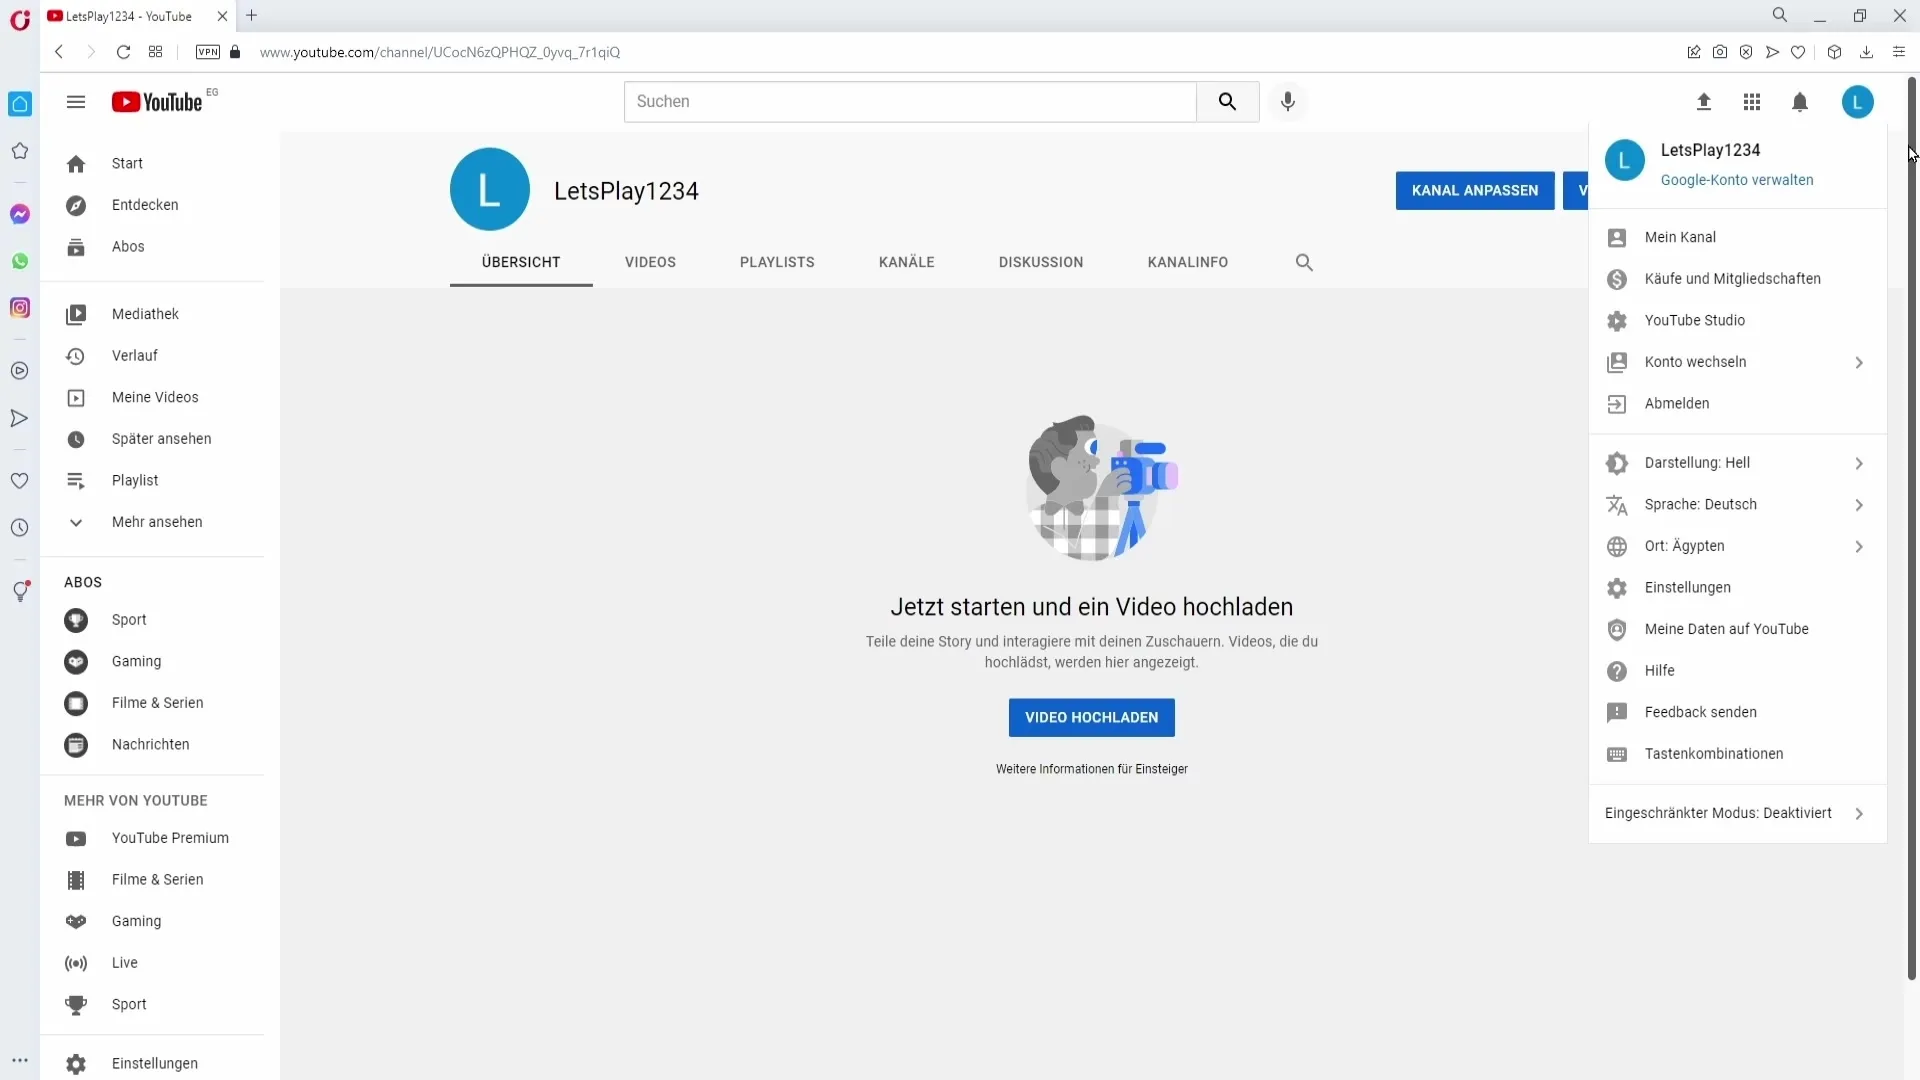
Task: Click the search microphone icon
Action: (1292, 102)
